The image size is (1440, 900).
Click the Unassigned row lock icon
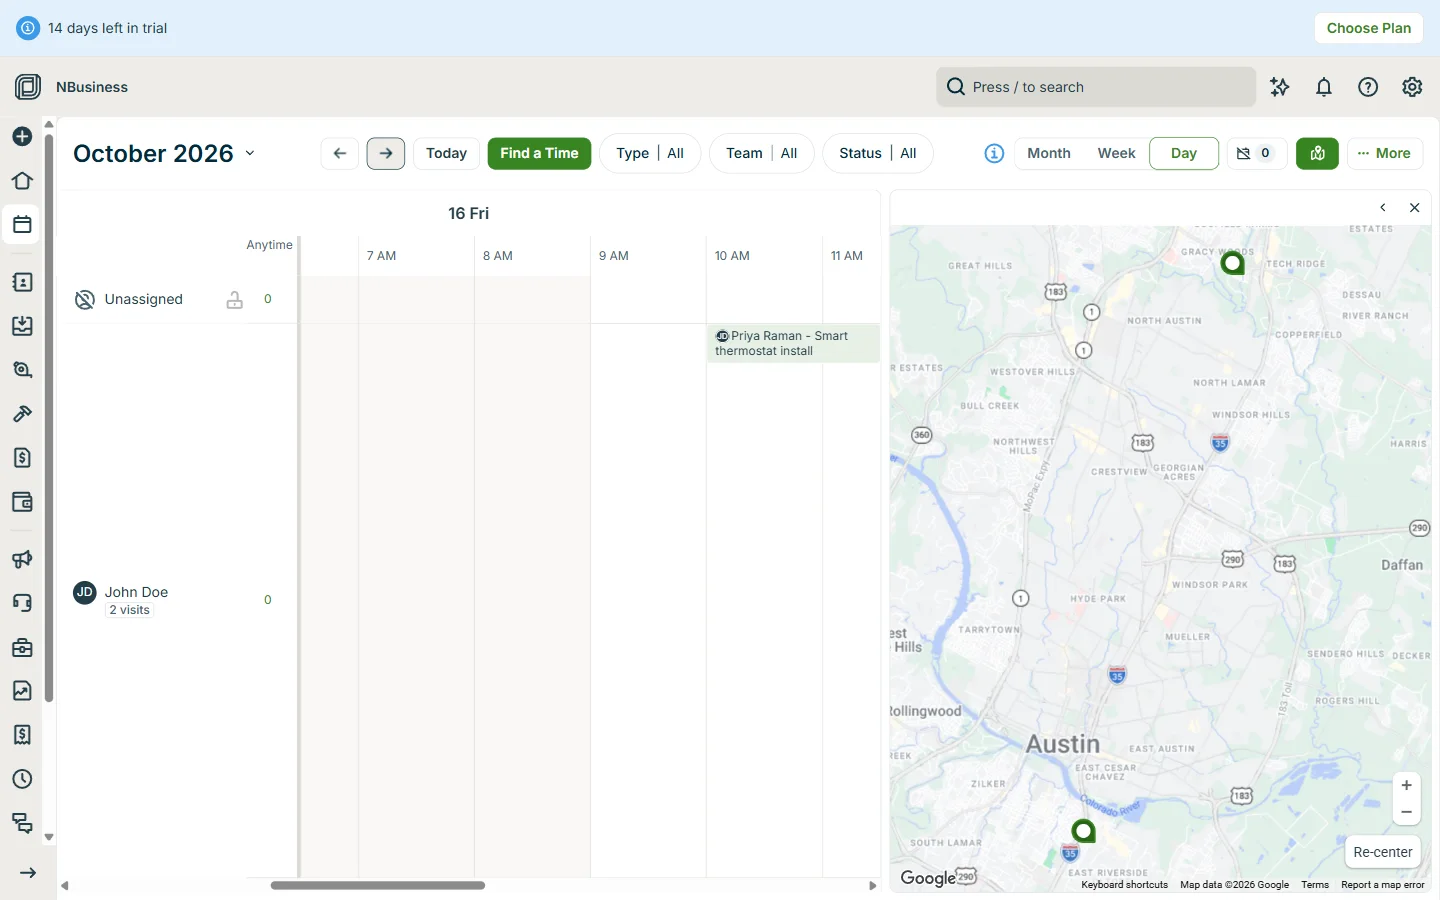tap(234, 299)
